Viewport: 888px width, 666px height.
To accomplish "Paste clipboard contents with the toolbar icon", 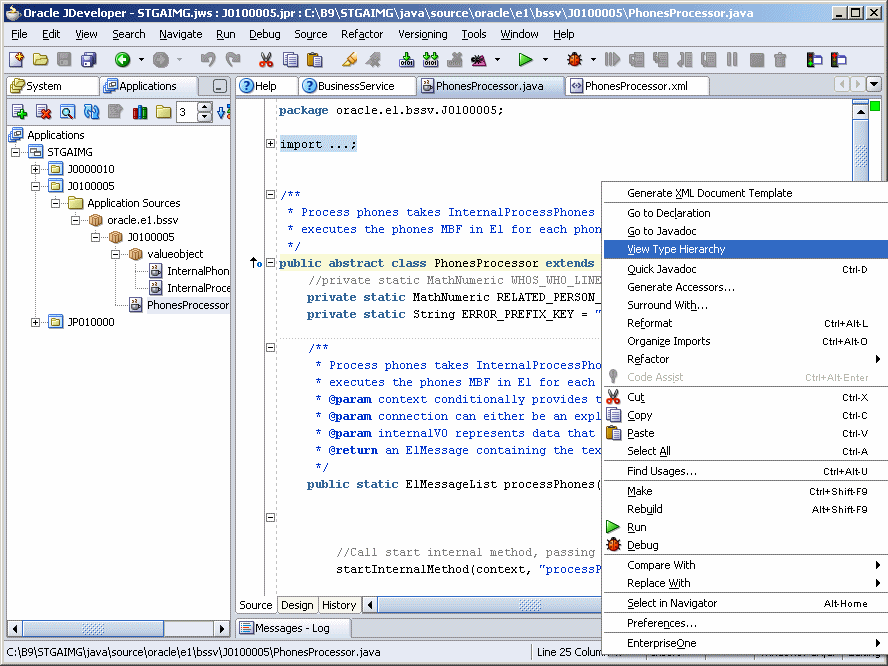I will [313, 62].
